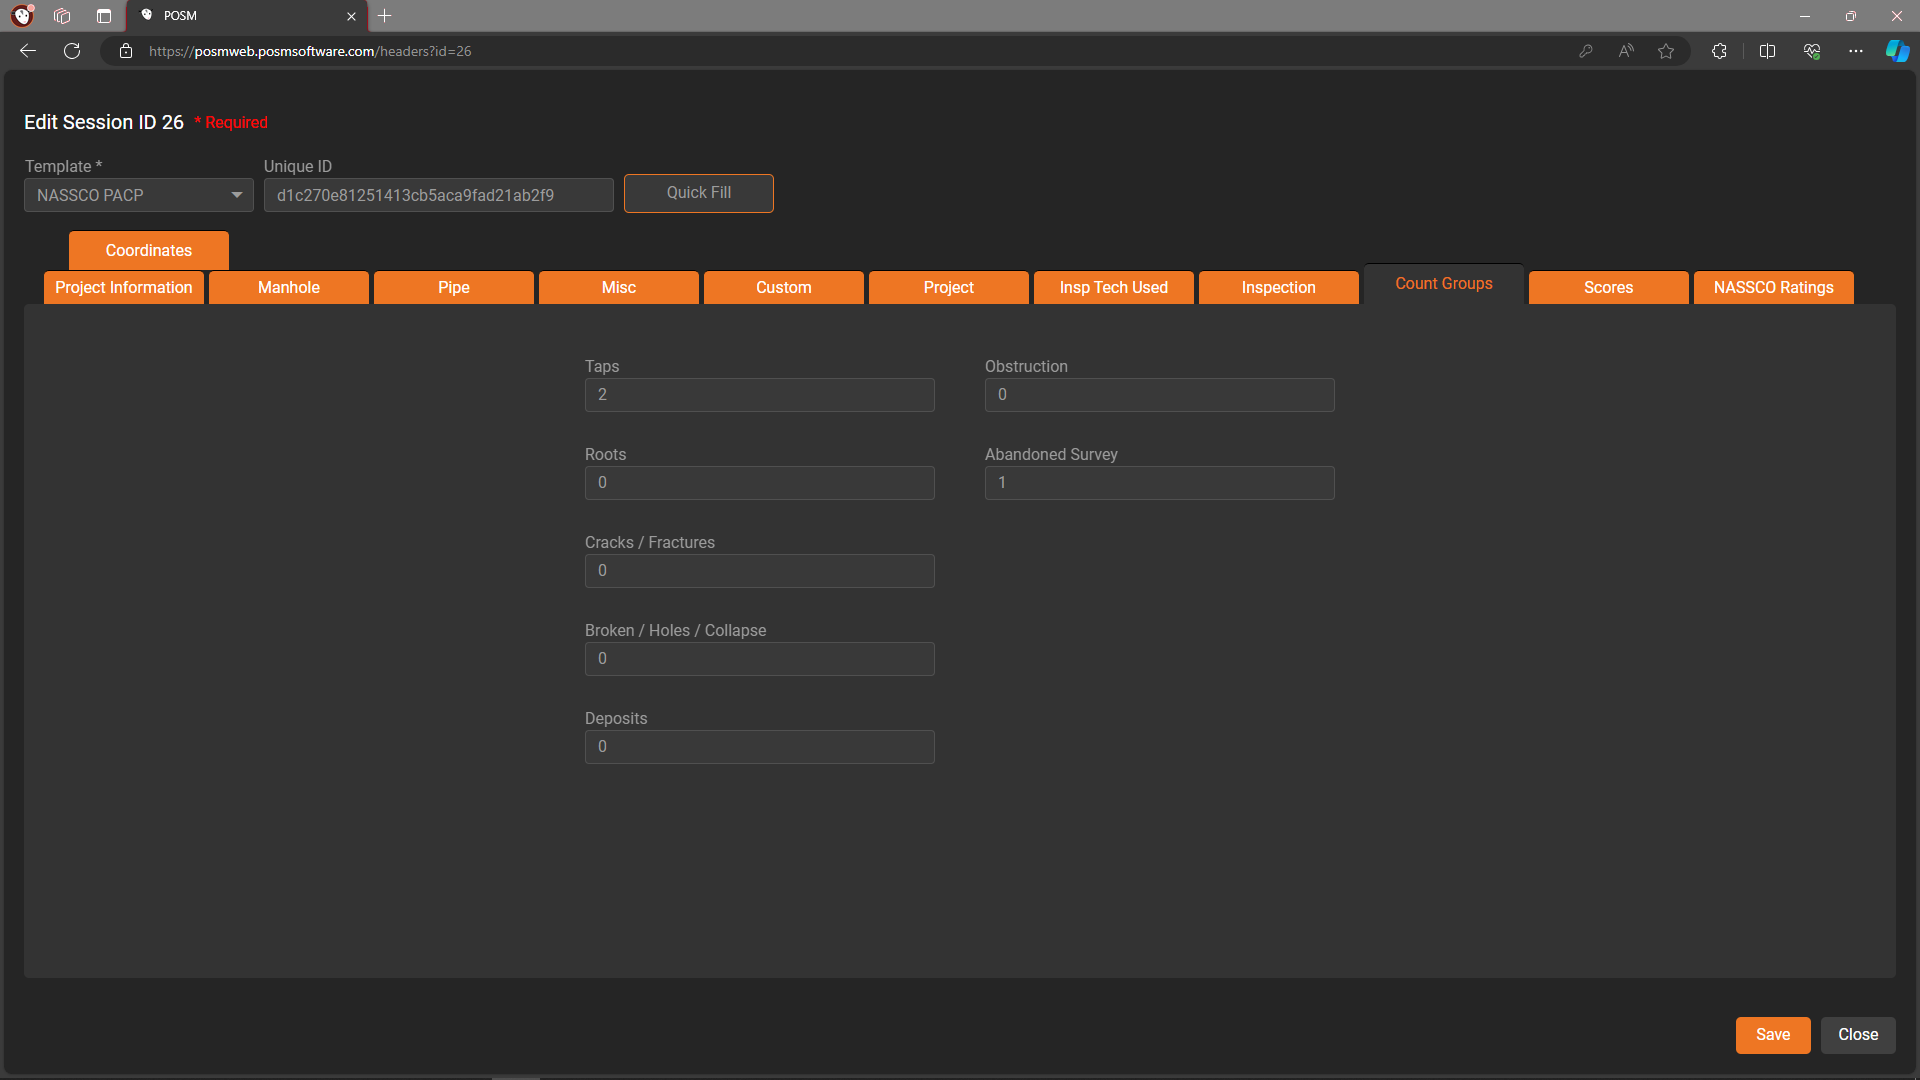This screenshot has height=1080, width=1920.
Task: Select the Custom tab
Action: pos(784,288)
